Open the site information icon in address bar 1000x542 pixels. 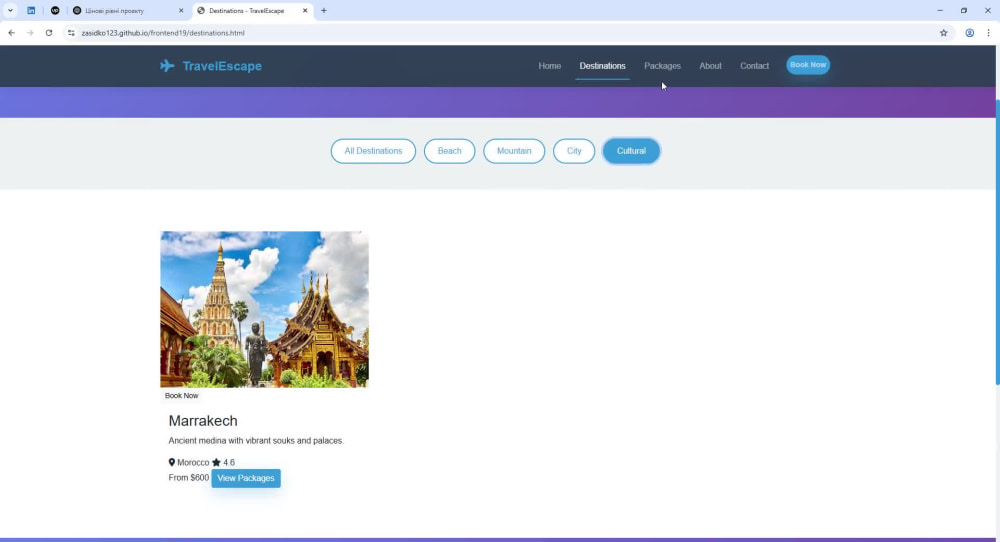[71, 33]
